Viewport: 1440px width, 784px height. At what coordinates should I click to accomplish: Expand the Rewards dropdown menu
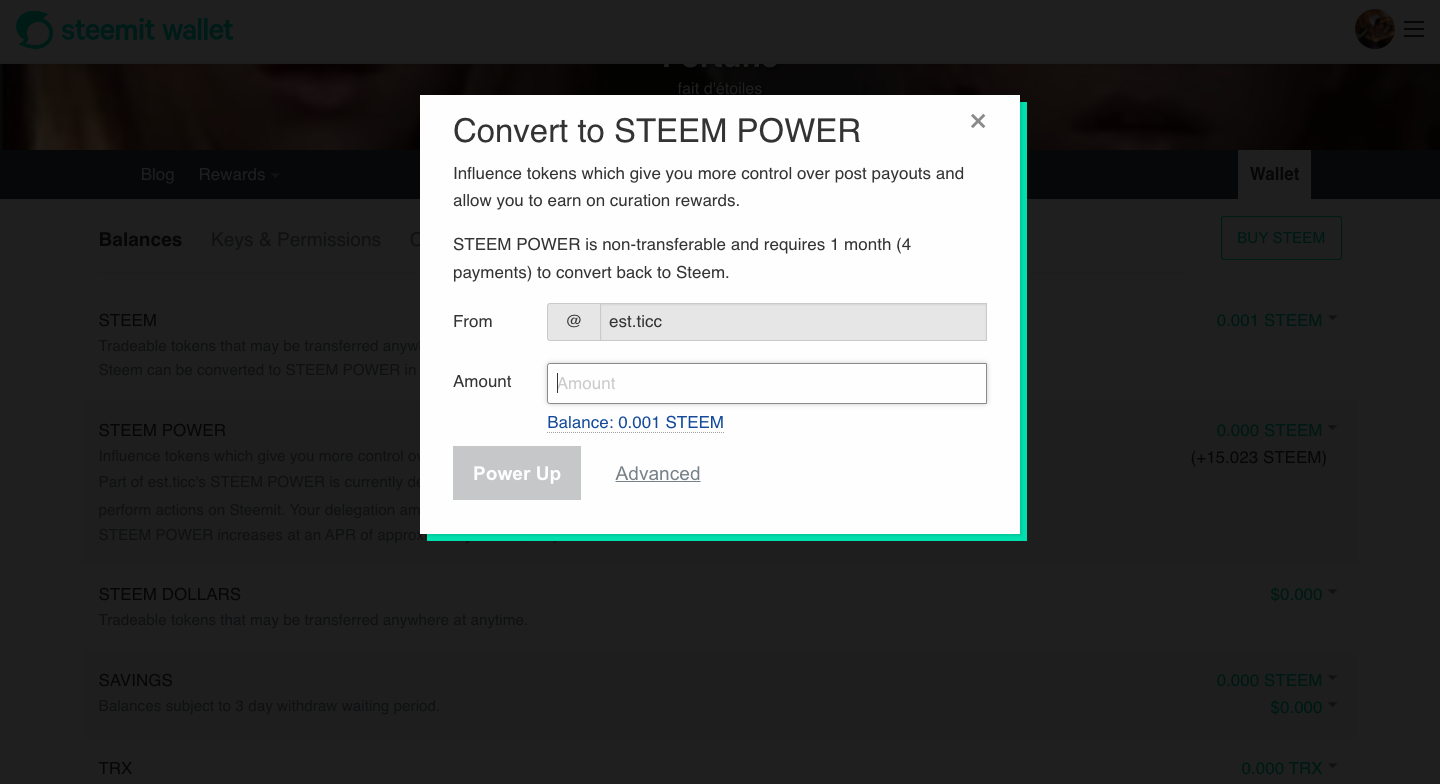click(239, 174)
